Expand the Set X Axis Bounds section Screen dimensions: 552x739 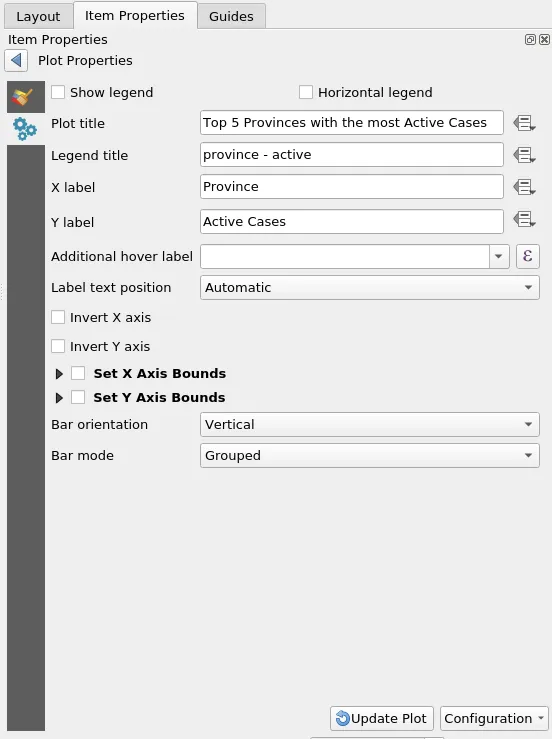pyautogui.click(x=59, y=374)
